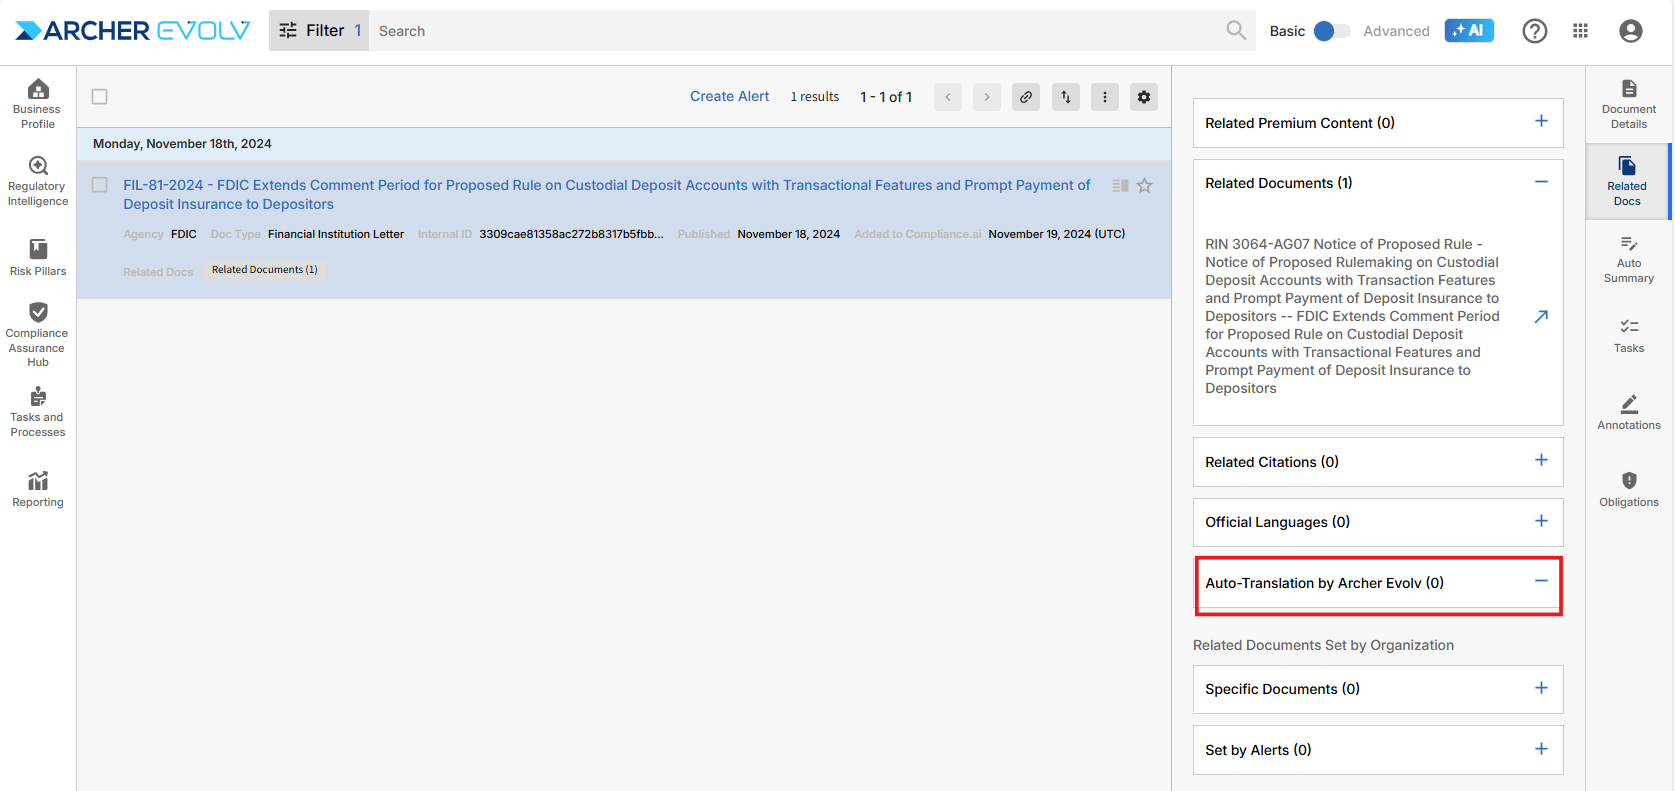Check the select-all results checkbox
Screen dimensions: 1675x791
100,97
